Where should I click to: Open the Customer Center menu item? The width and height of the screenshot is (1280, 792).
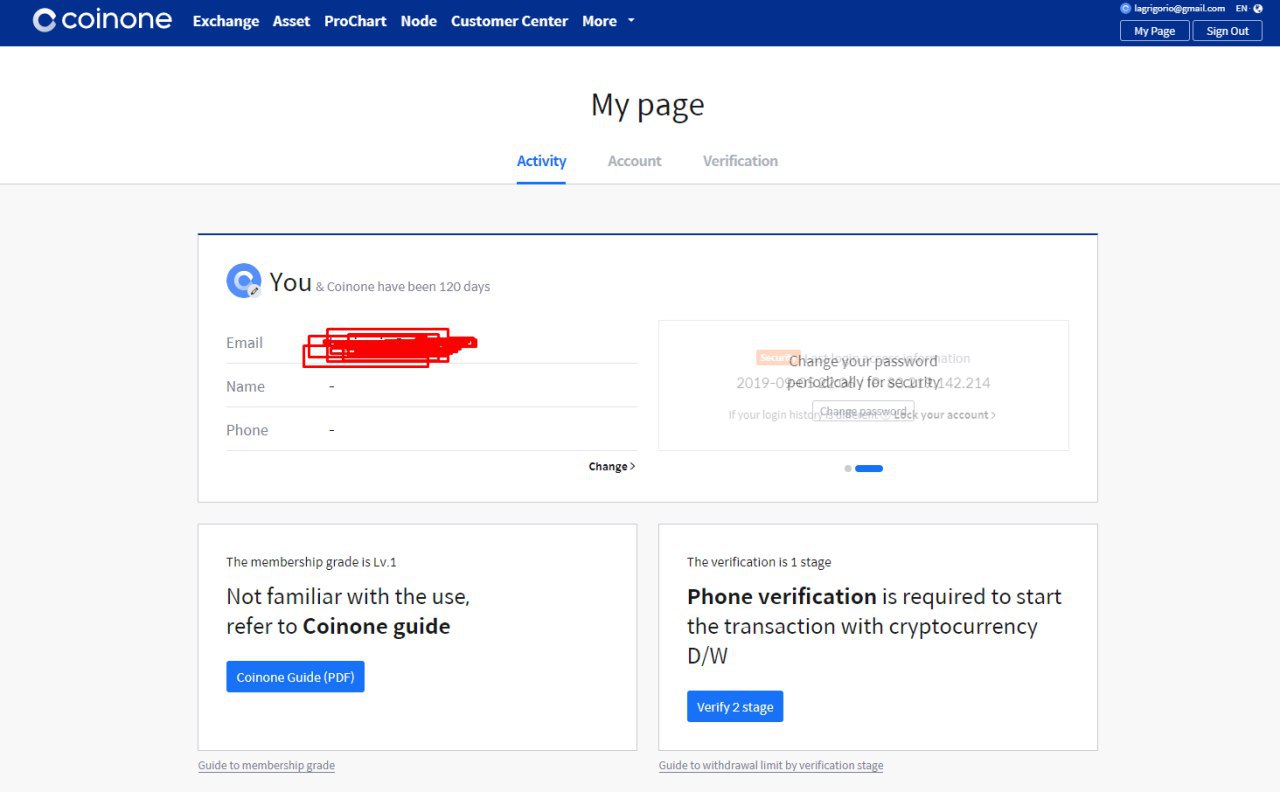point(509,21)
